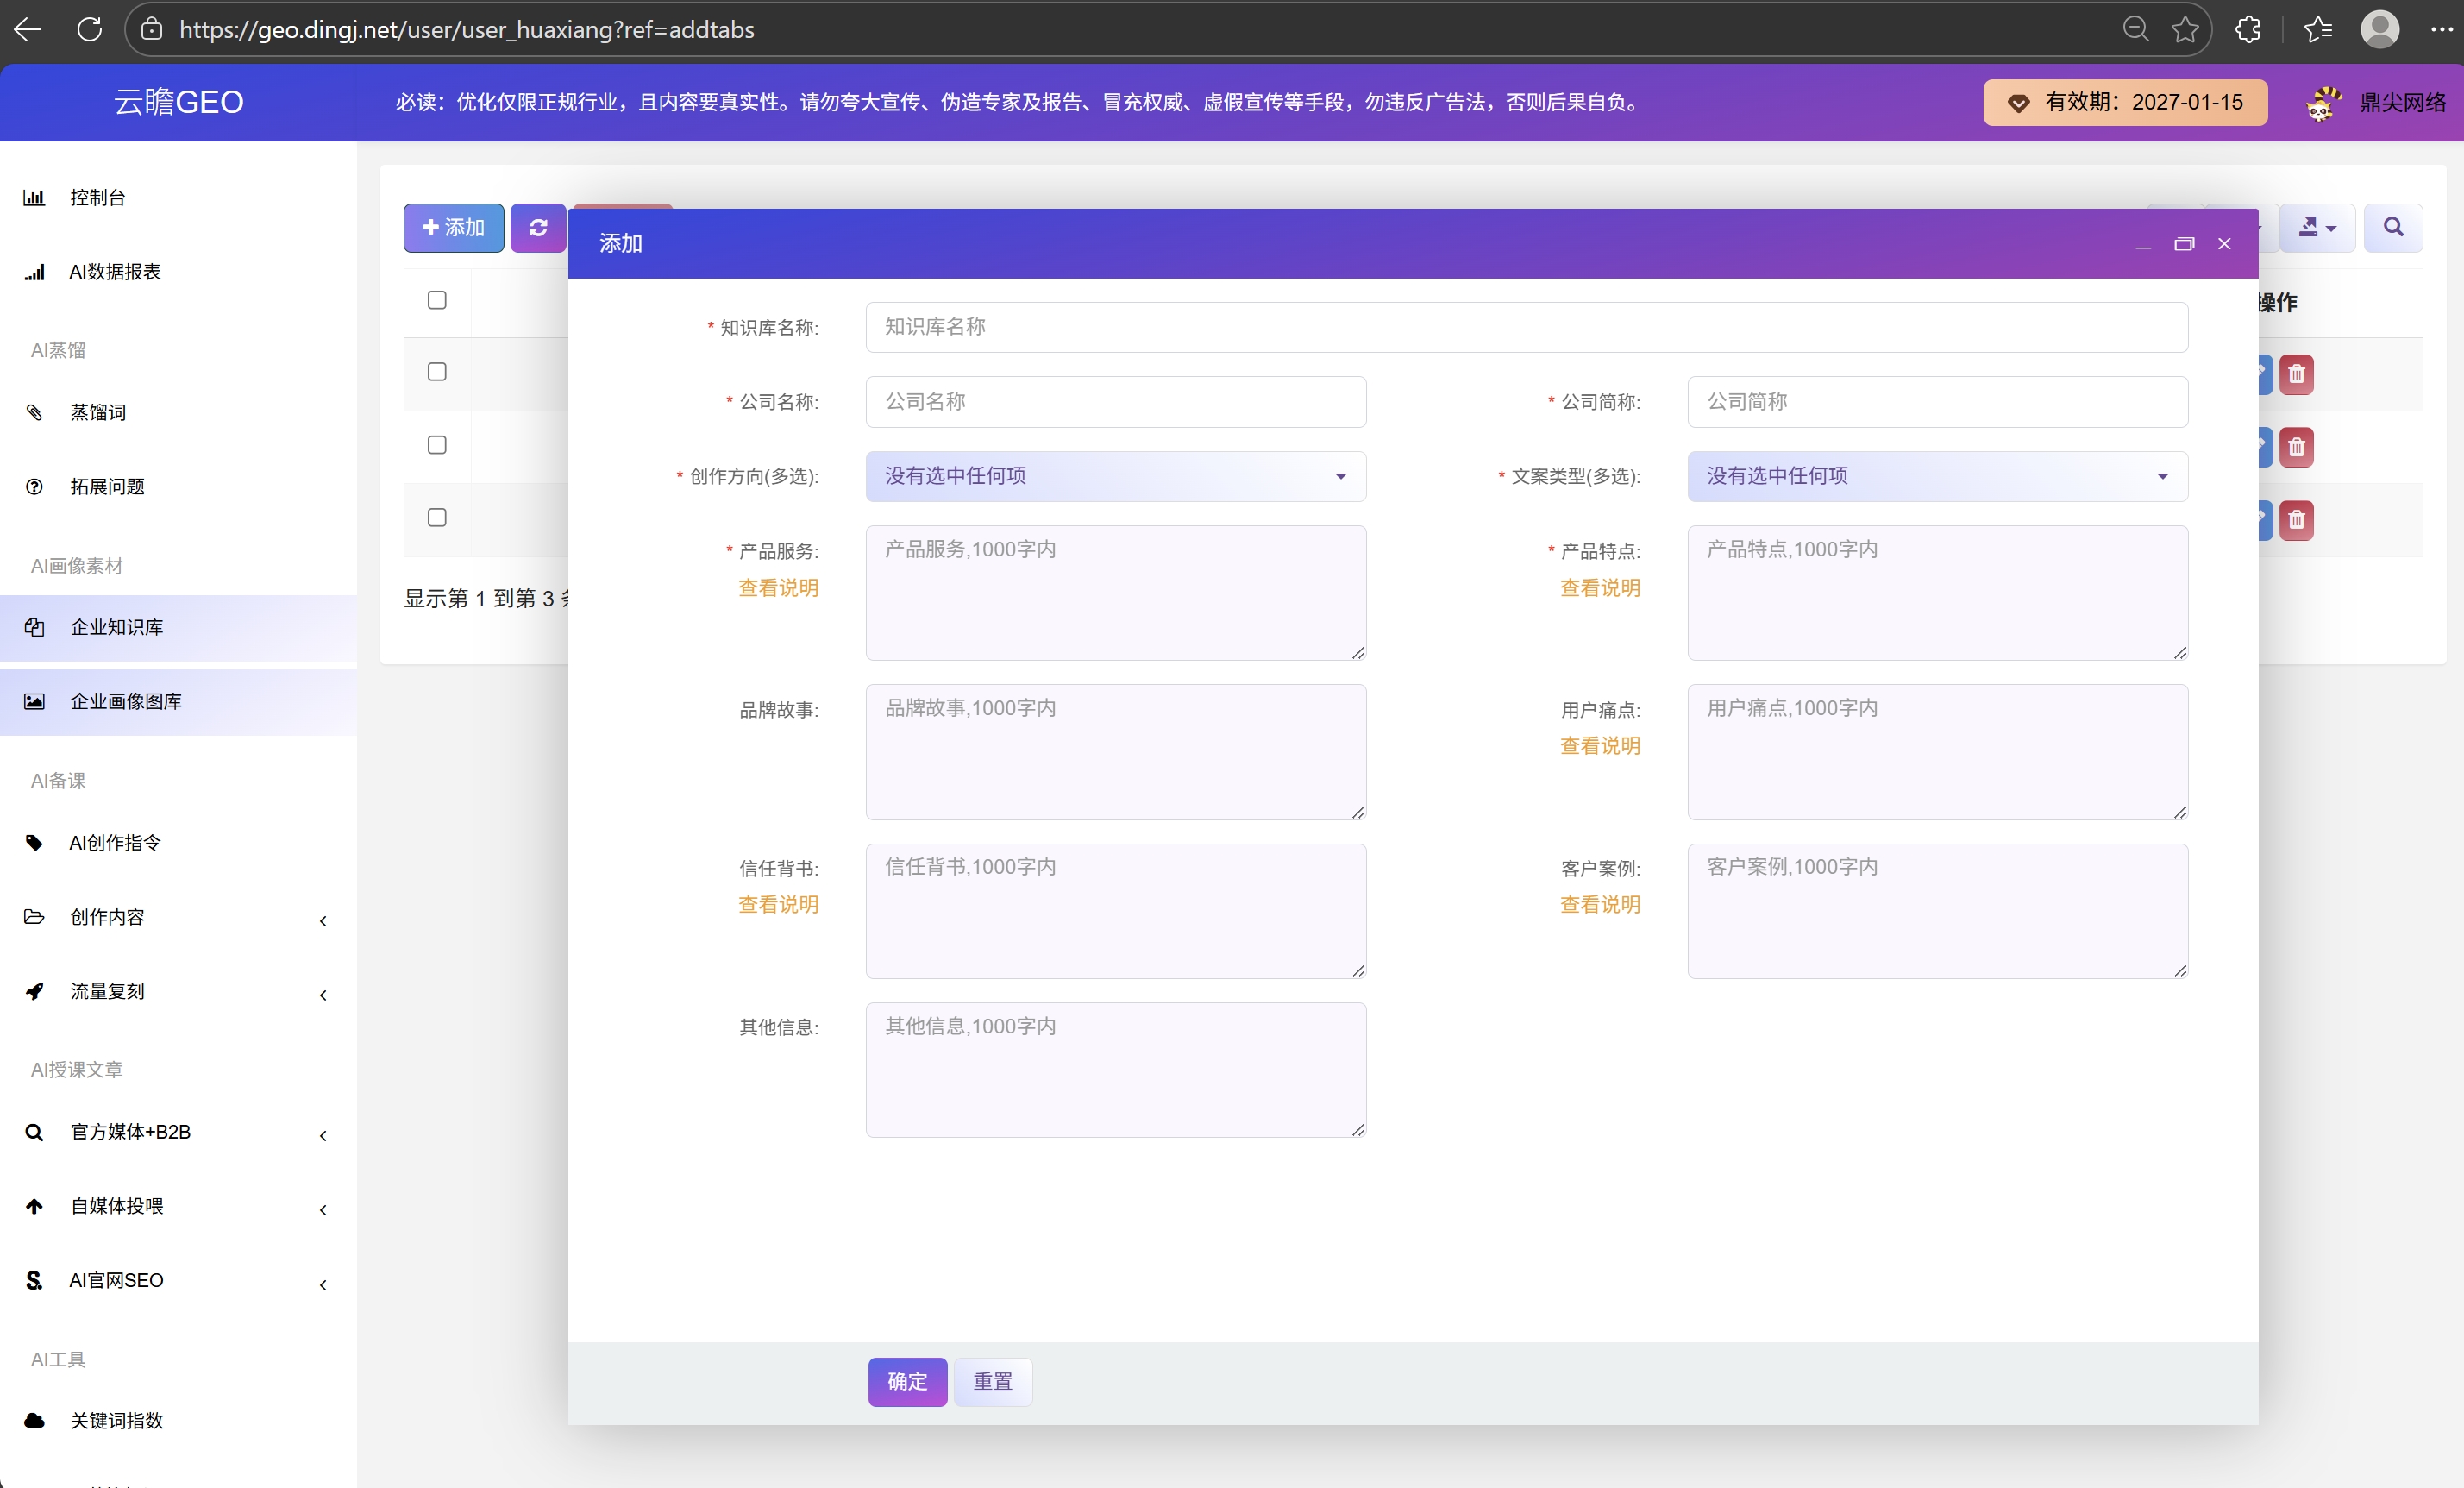Image resolution: width=2464 pixels, height=1488 pixels.
Task: Click the 知识库名称 input field
Action: [x=1527, y=327]
